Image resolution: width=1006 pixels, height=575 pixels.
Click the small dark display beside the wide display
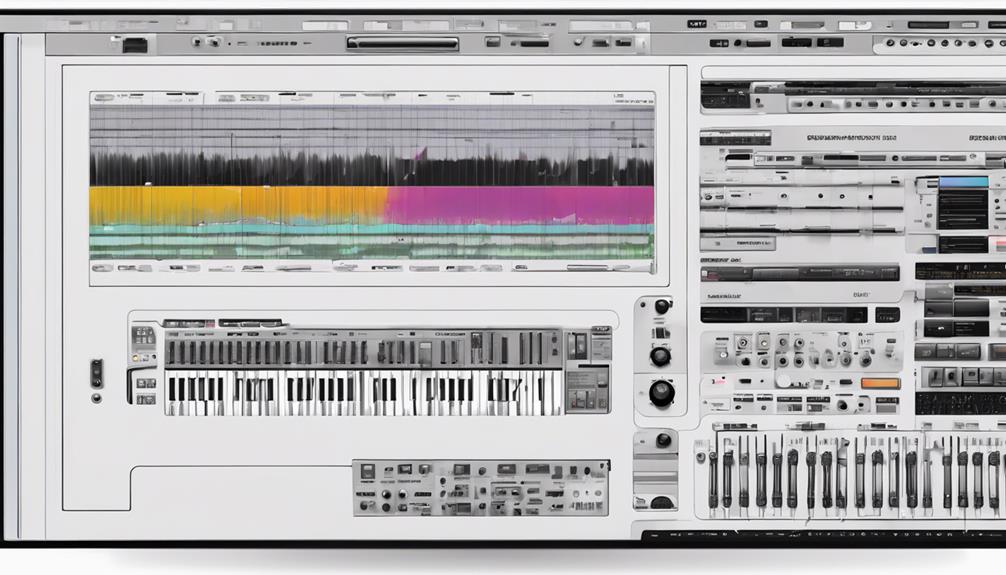pyautogui.click(x=889, y=315)
